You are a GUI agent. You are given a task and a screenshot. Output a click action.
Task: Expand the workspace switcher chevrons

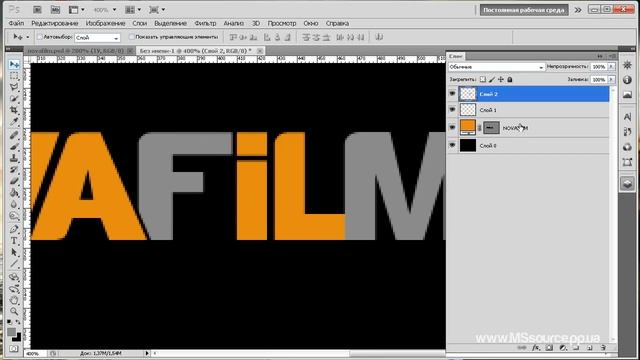pos(578,10)
